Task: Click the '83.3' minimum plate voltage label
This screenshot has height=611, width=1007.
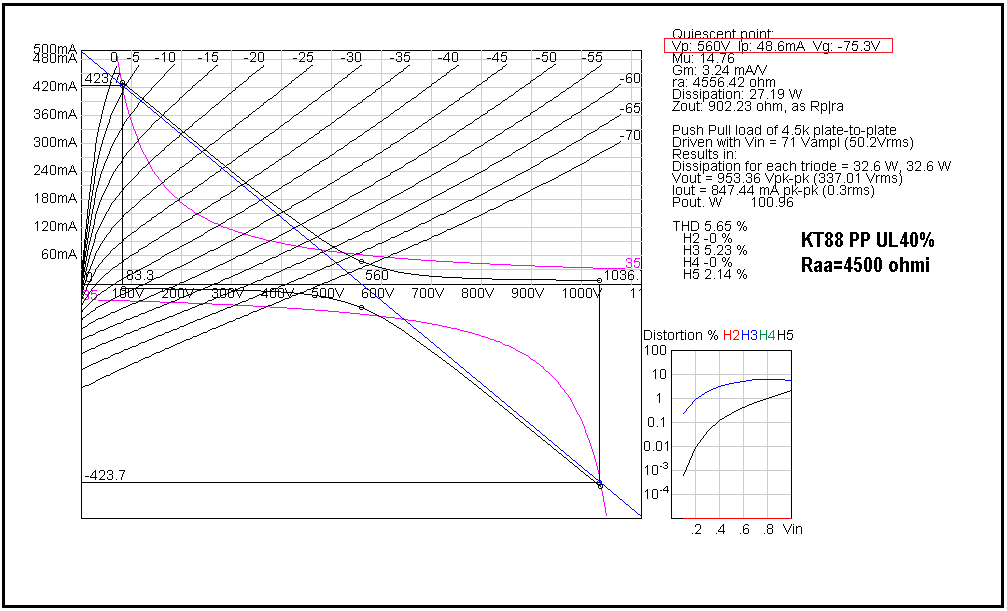Action: pyautogui.click(x=139, y=276)
